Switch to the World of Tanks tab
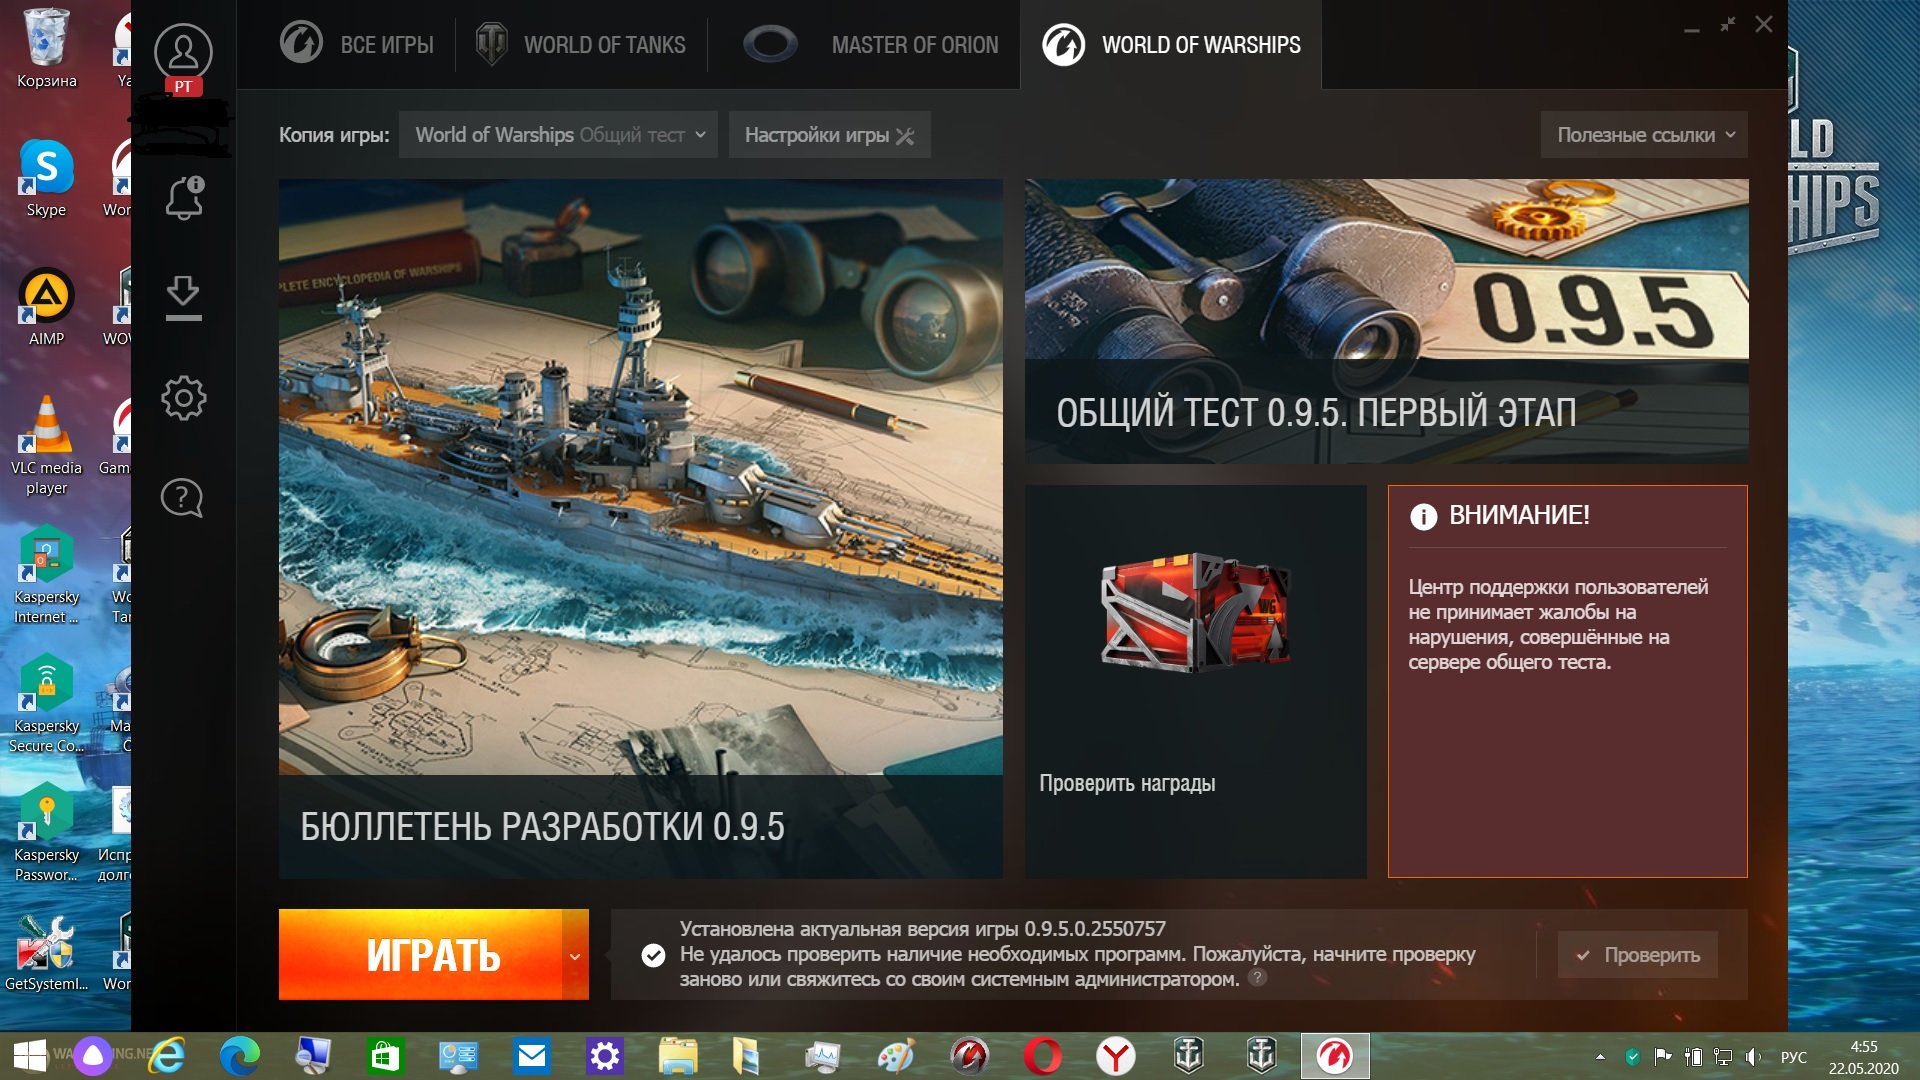This screenshot has width=1920, height=1080. tap(581, 45)
